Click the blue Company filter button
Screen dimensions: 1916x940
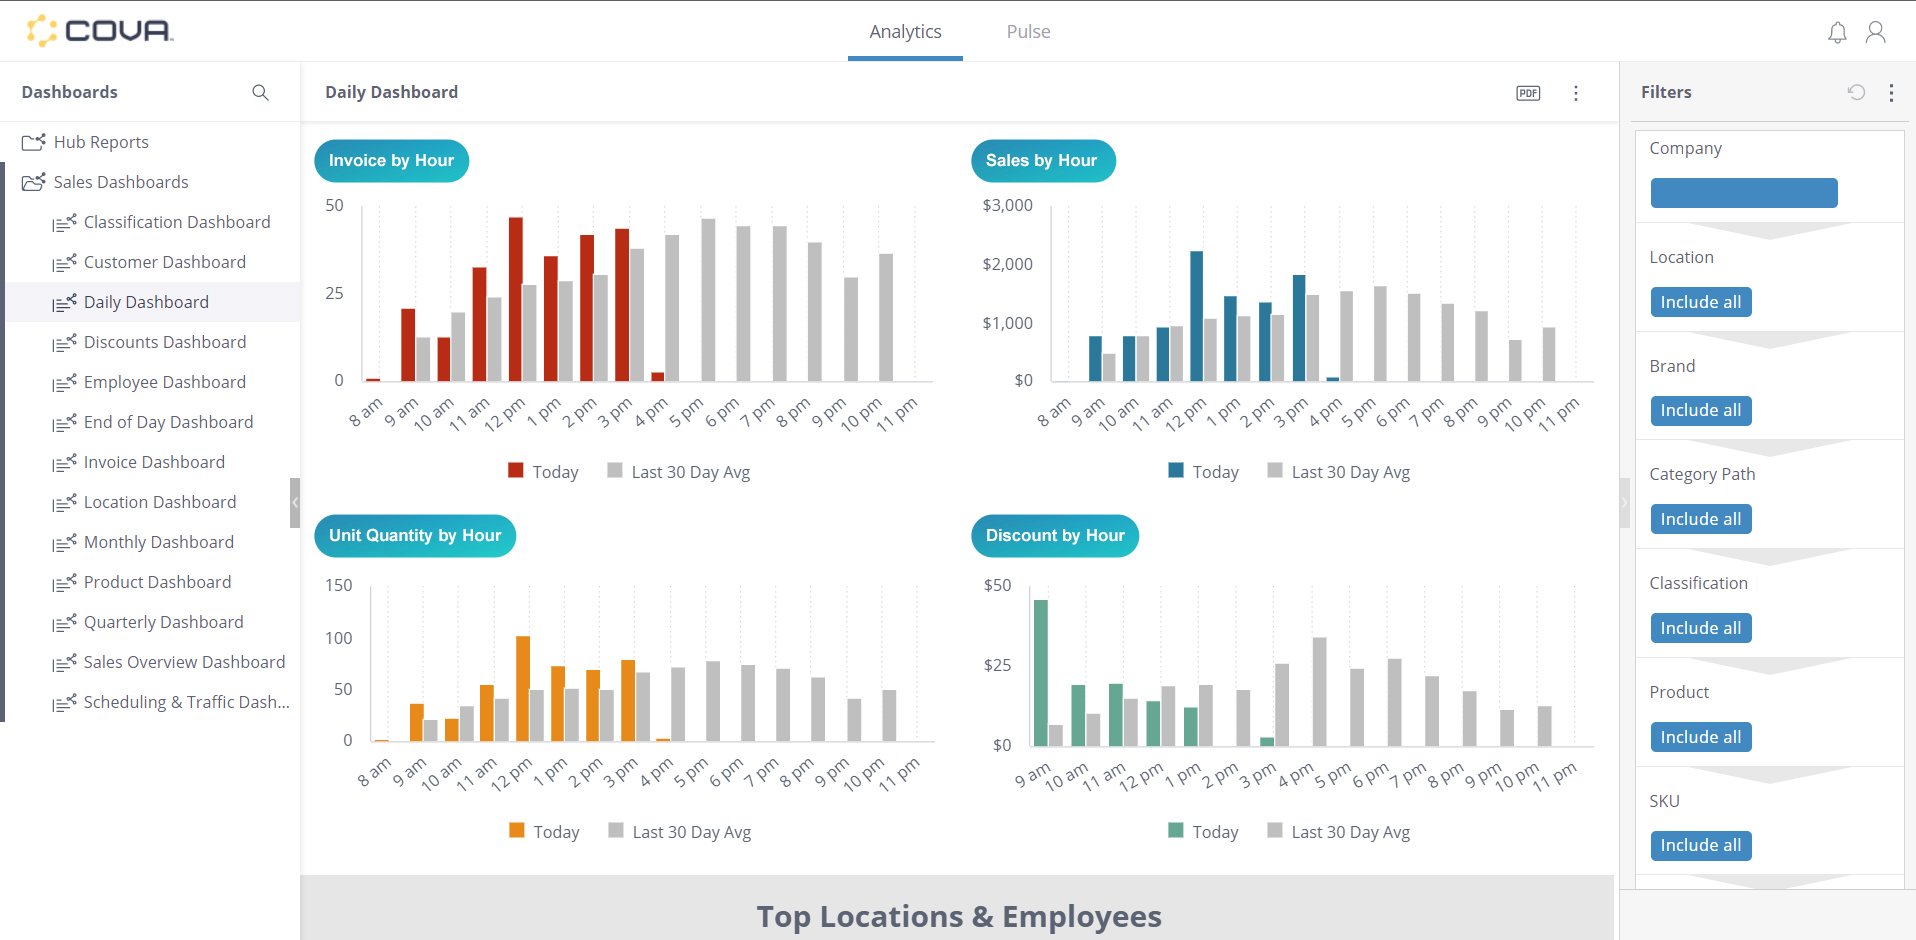[x=1743, y=192]
